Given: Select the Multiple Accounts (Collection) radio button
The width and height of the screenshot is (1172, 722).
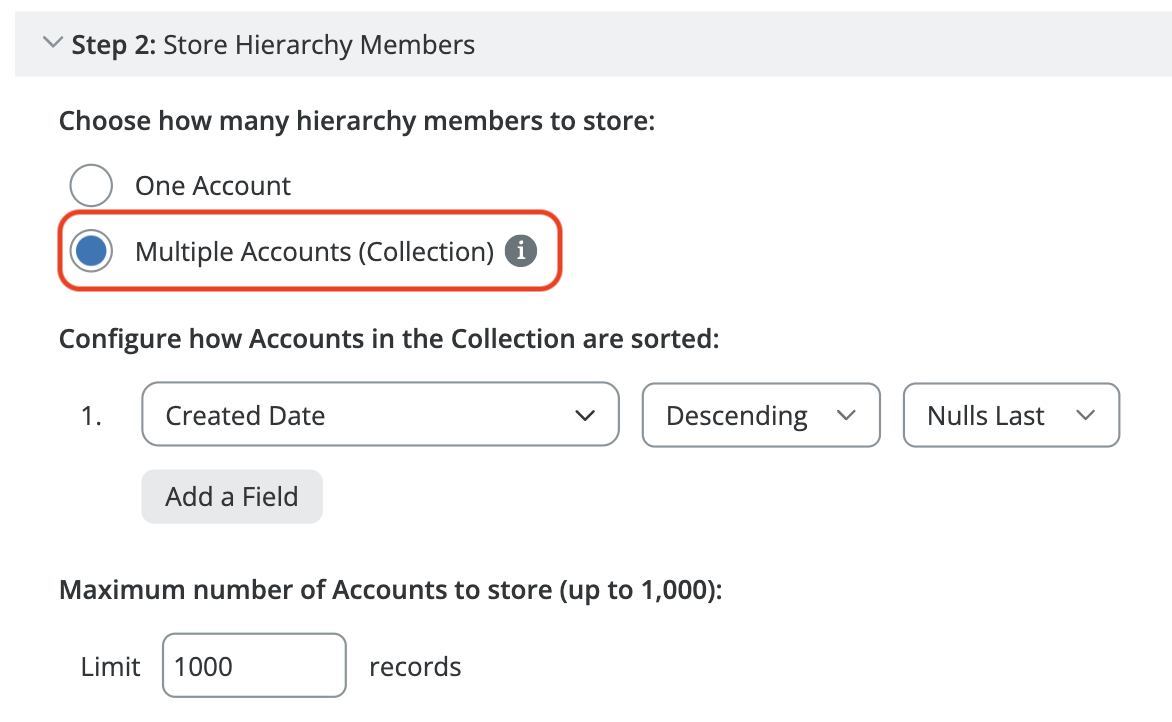Looking at the screenshot, I should click(91, 252).
